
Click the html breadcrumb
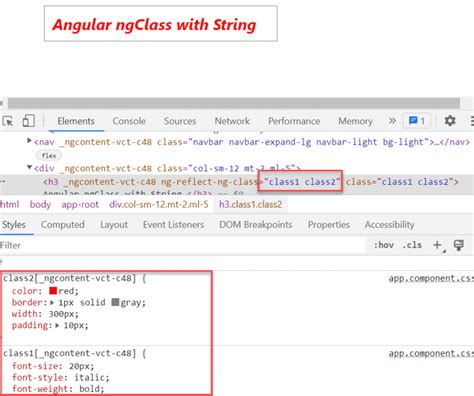coord(9,204)
